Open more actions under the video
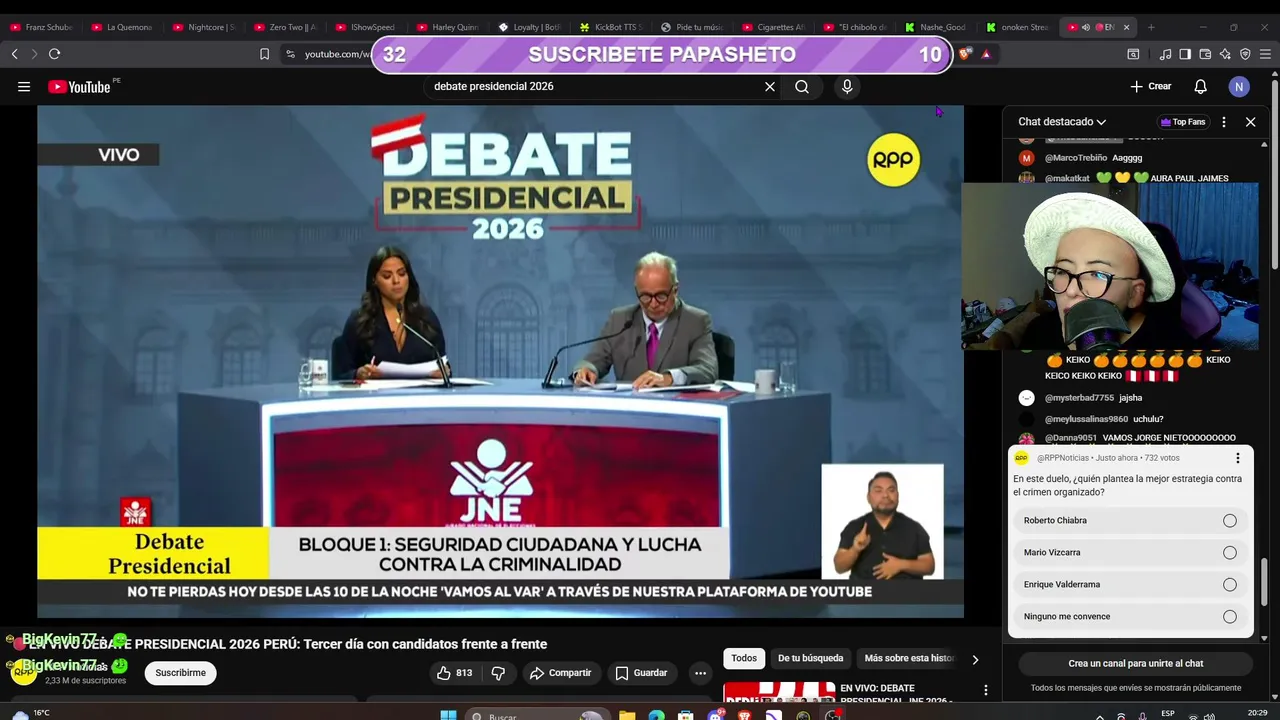 (700, 673)
